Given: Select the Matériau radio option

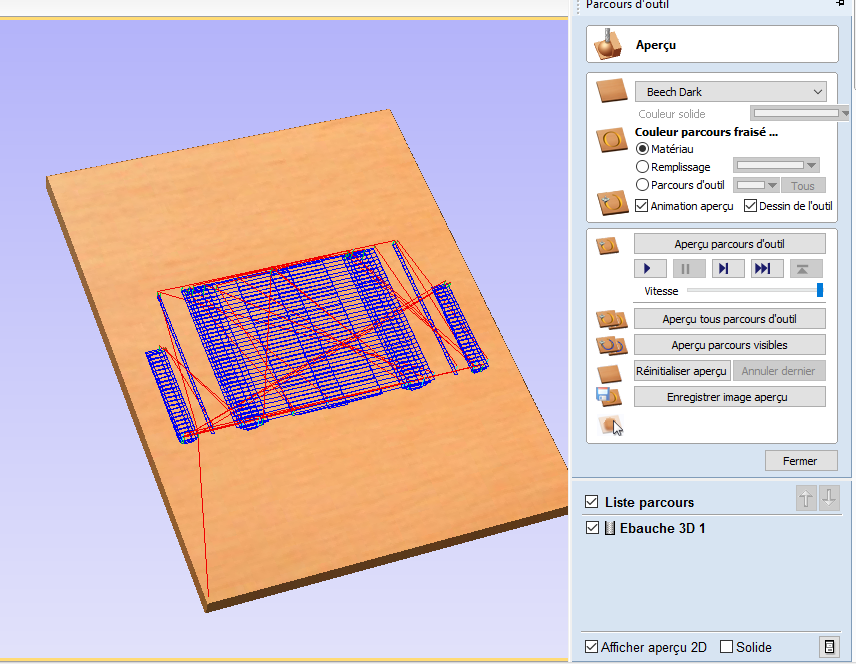Looking at the screenshot, I should [643, 149].
